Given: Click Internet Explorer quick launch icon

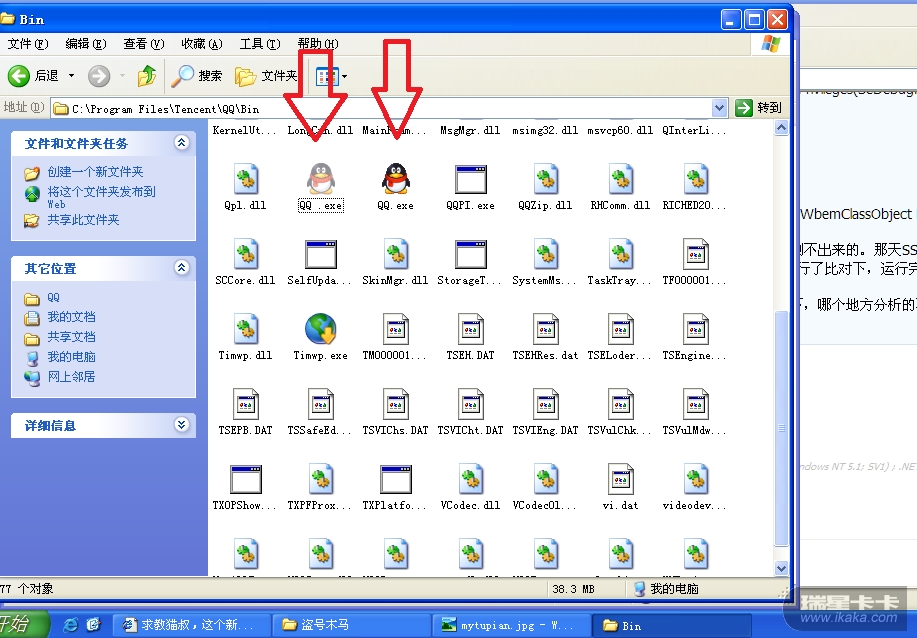Looking at the screenshot, I should pyautogui.click(x=70, y=625).
